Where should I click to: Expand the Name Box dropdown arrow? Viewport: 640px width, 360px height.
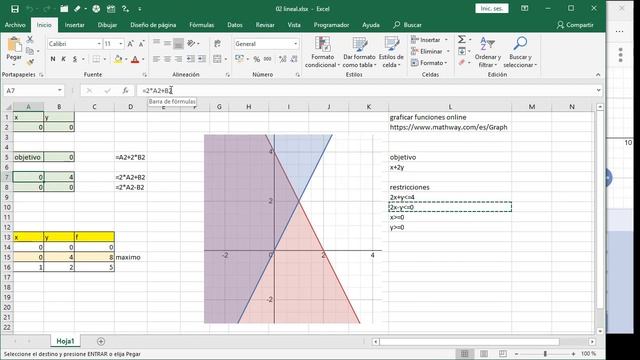60,91
